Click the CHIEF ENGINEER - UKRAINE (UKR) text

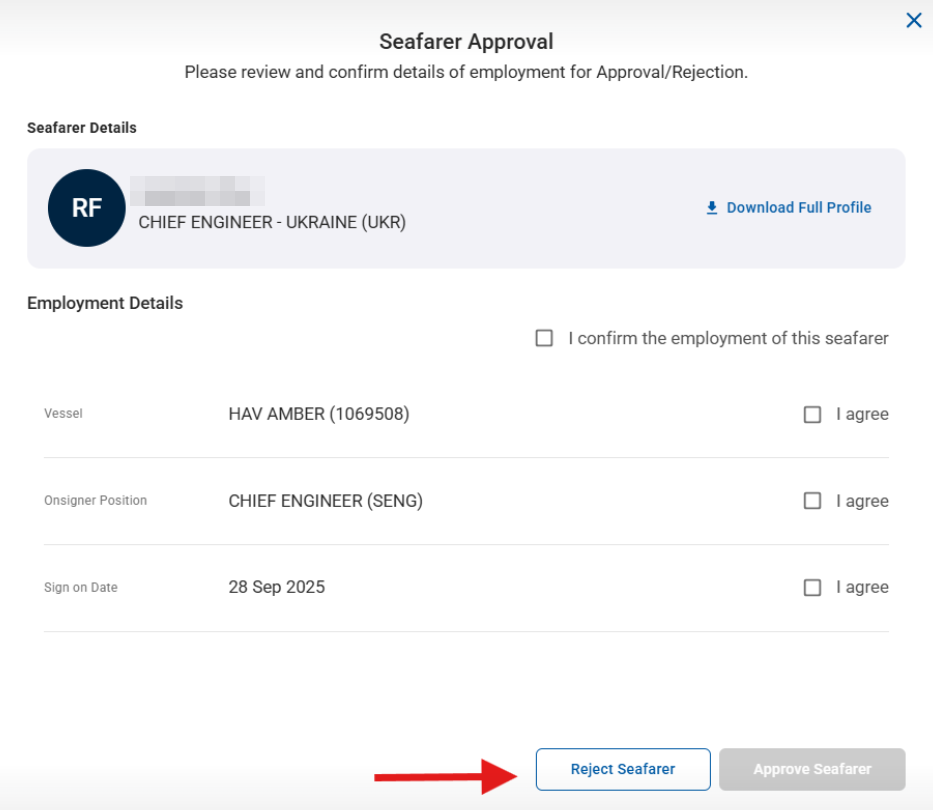[272, 222]
